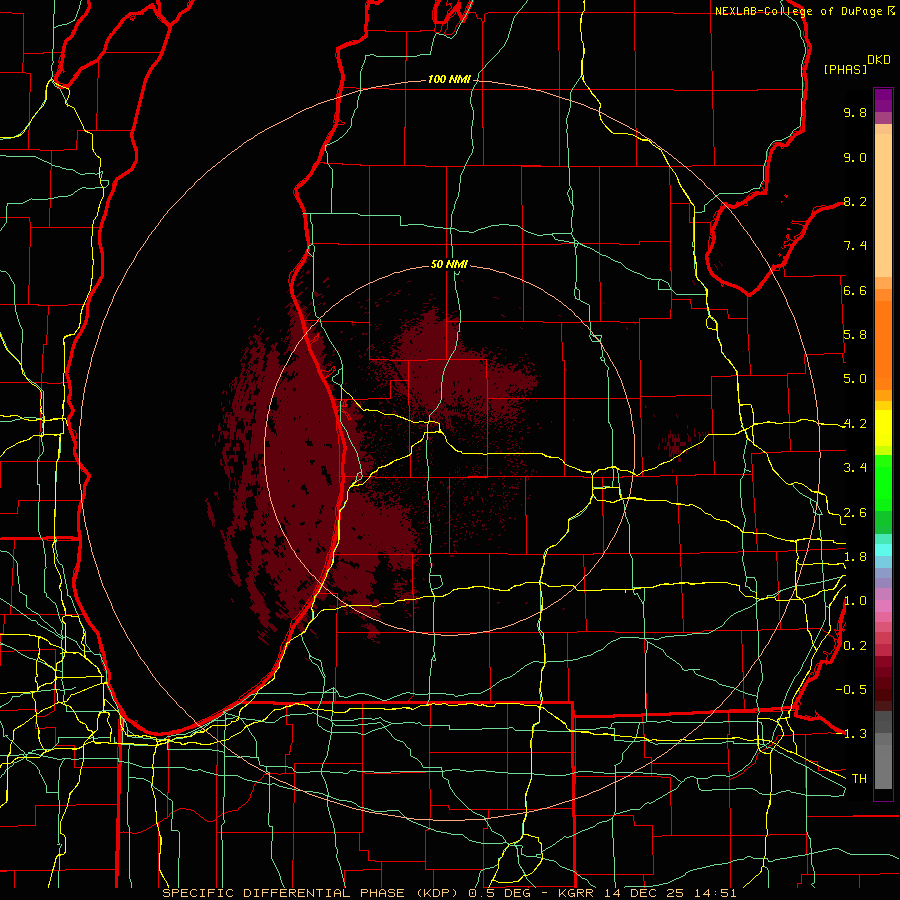This screenshot has height=900, width=900.
Task: Click the 4.2 value on the color scale
Action: tap(855, 424)
